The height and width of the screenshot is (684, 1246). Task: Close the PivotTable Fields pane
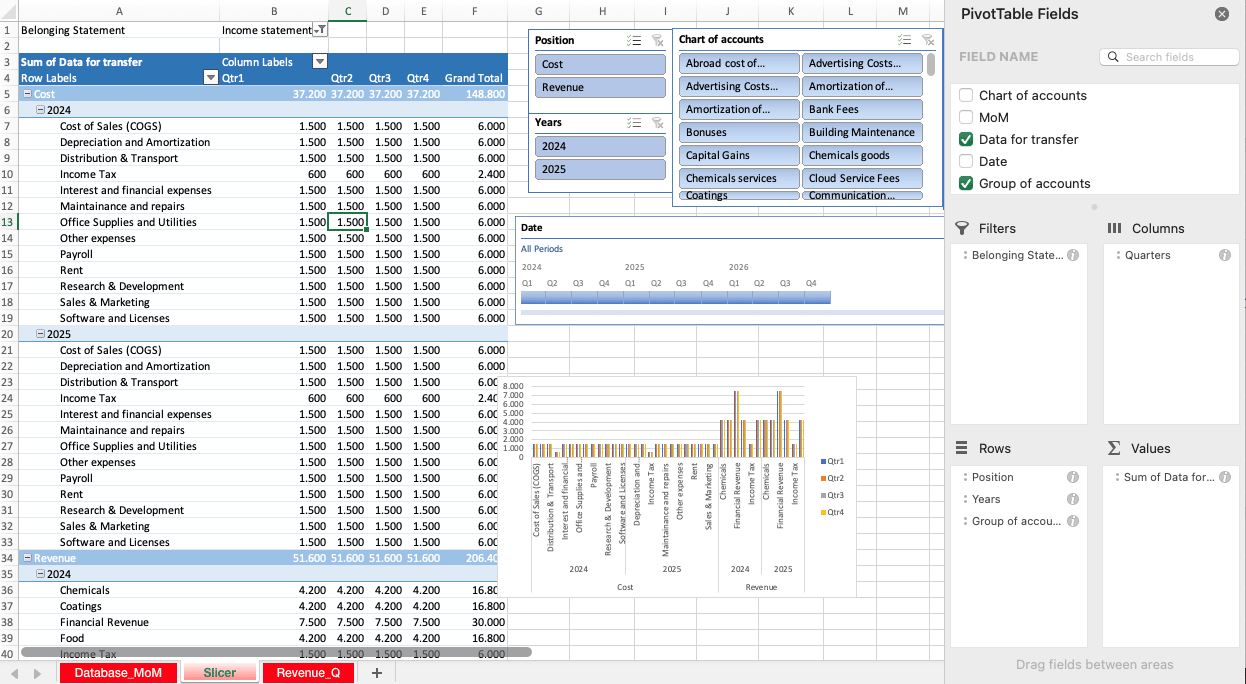point(1221,14)
